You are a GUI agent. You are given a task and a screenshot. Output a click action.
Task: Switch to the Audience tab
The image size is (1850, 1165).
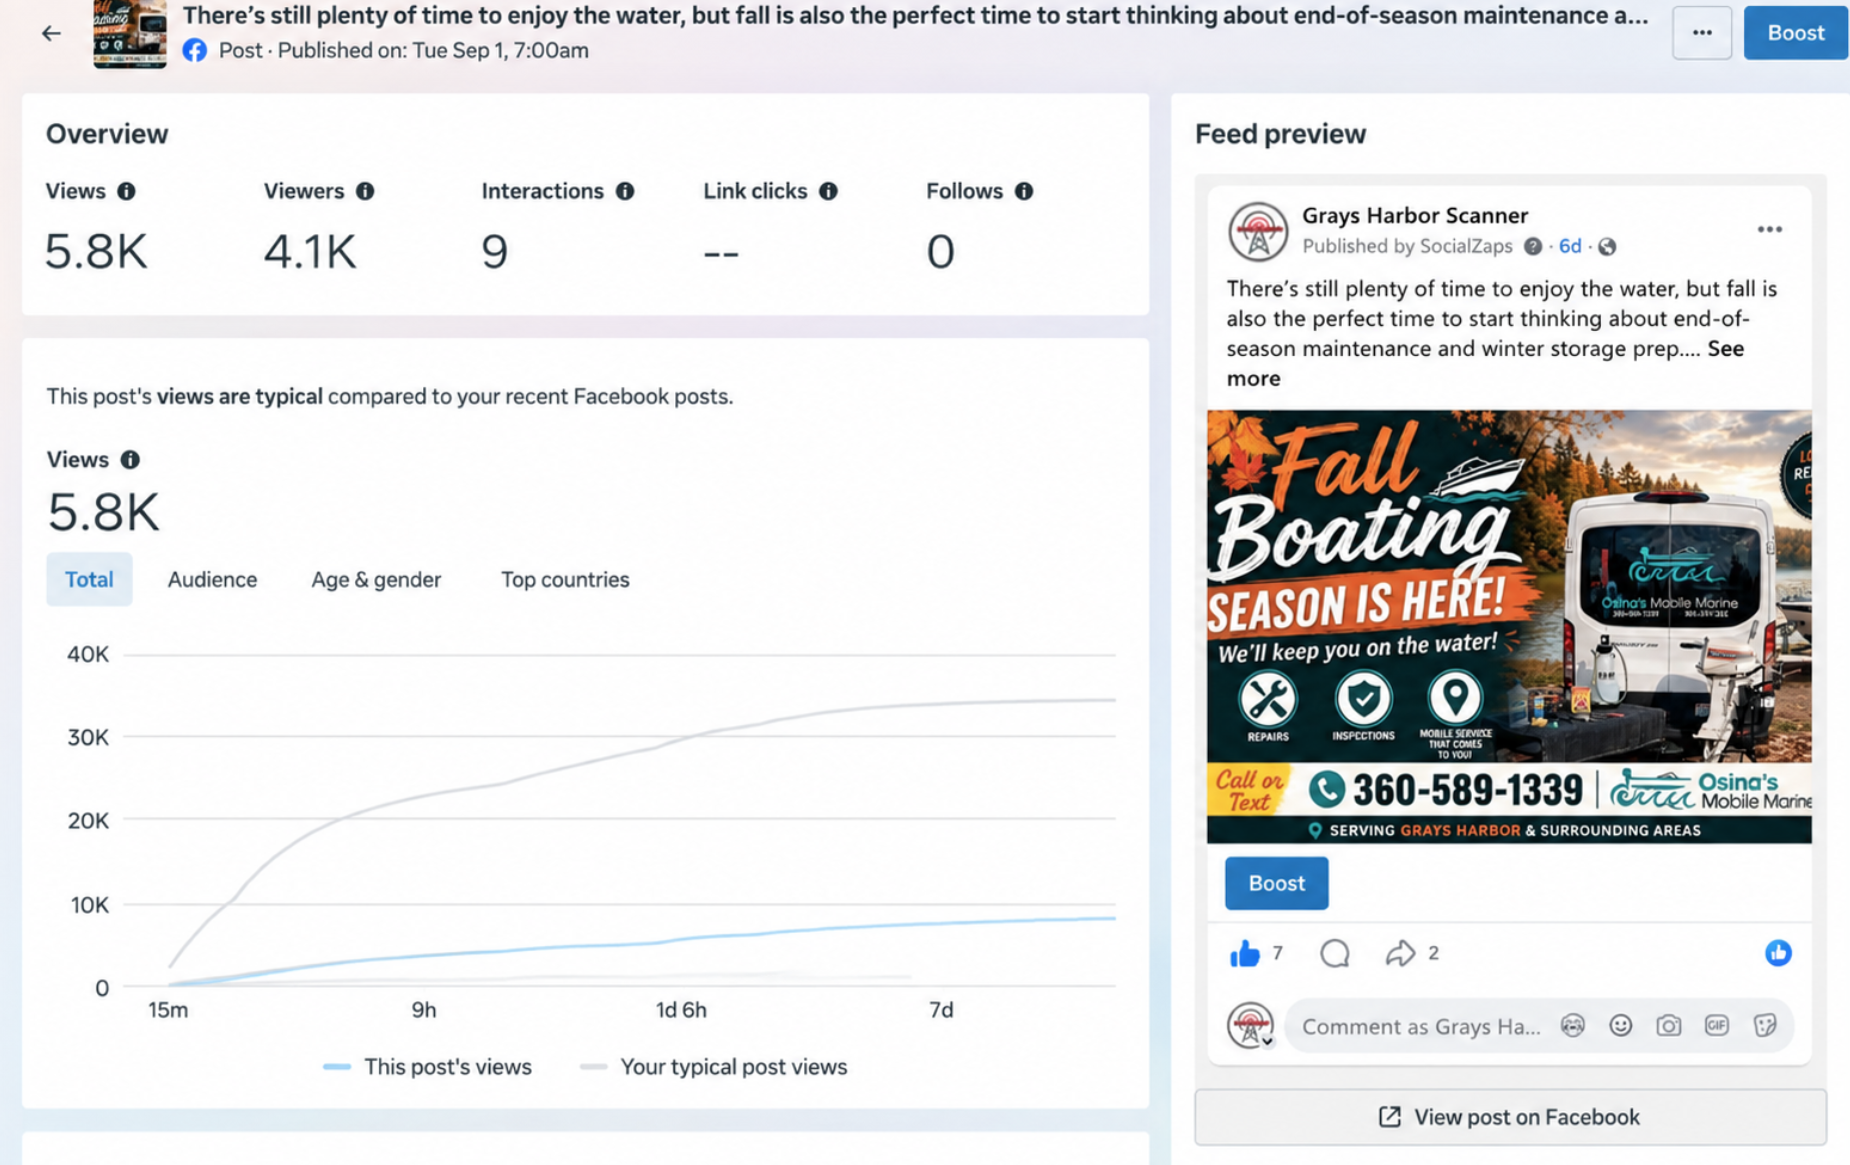212,580
